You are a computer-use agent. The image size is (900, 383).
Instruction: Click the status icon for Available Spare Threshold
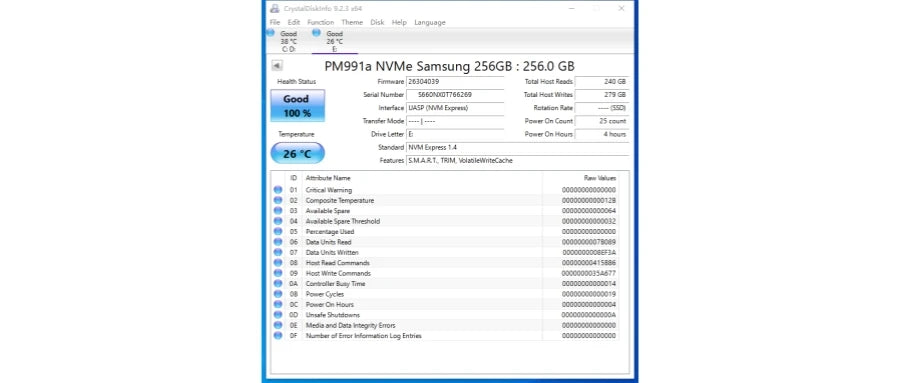(x=278, y=220)
